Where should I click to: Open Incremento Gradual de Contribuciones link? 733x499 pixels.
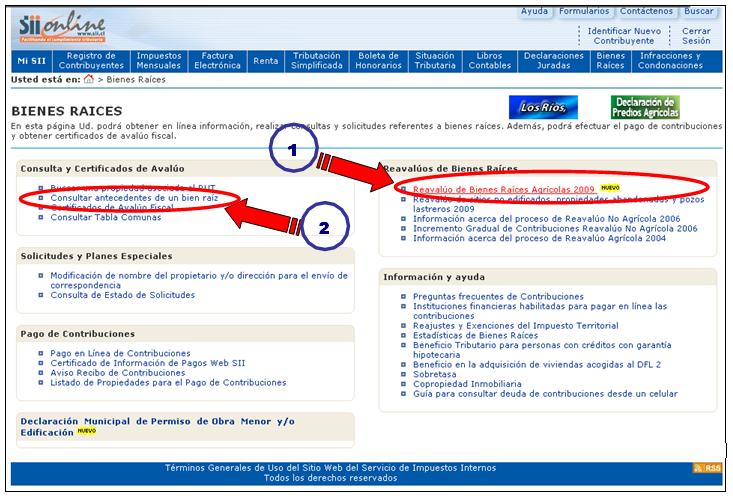point(555,229)
